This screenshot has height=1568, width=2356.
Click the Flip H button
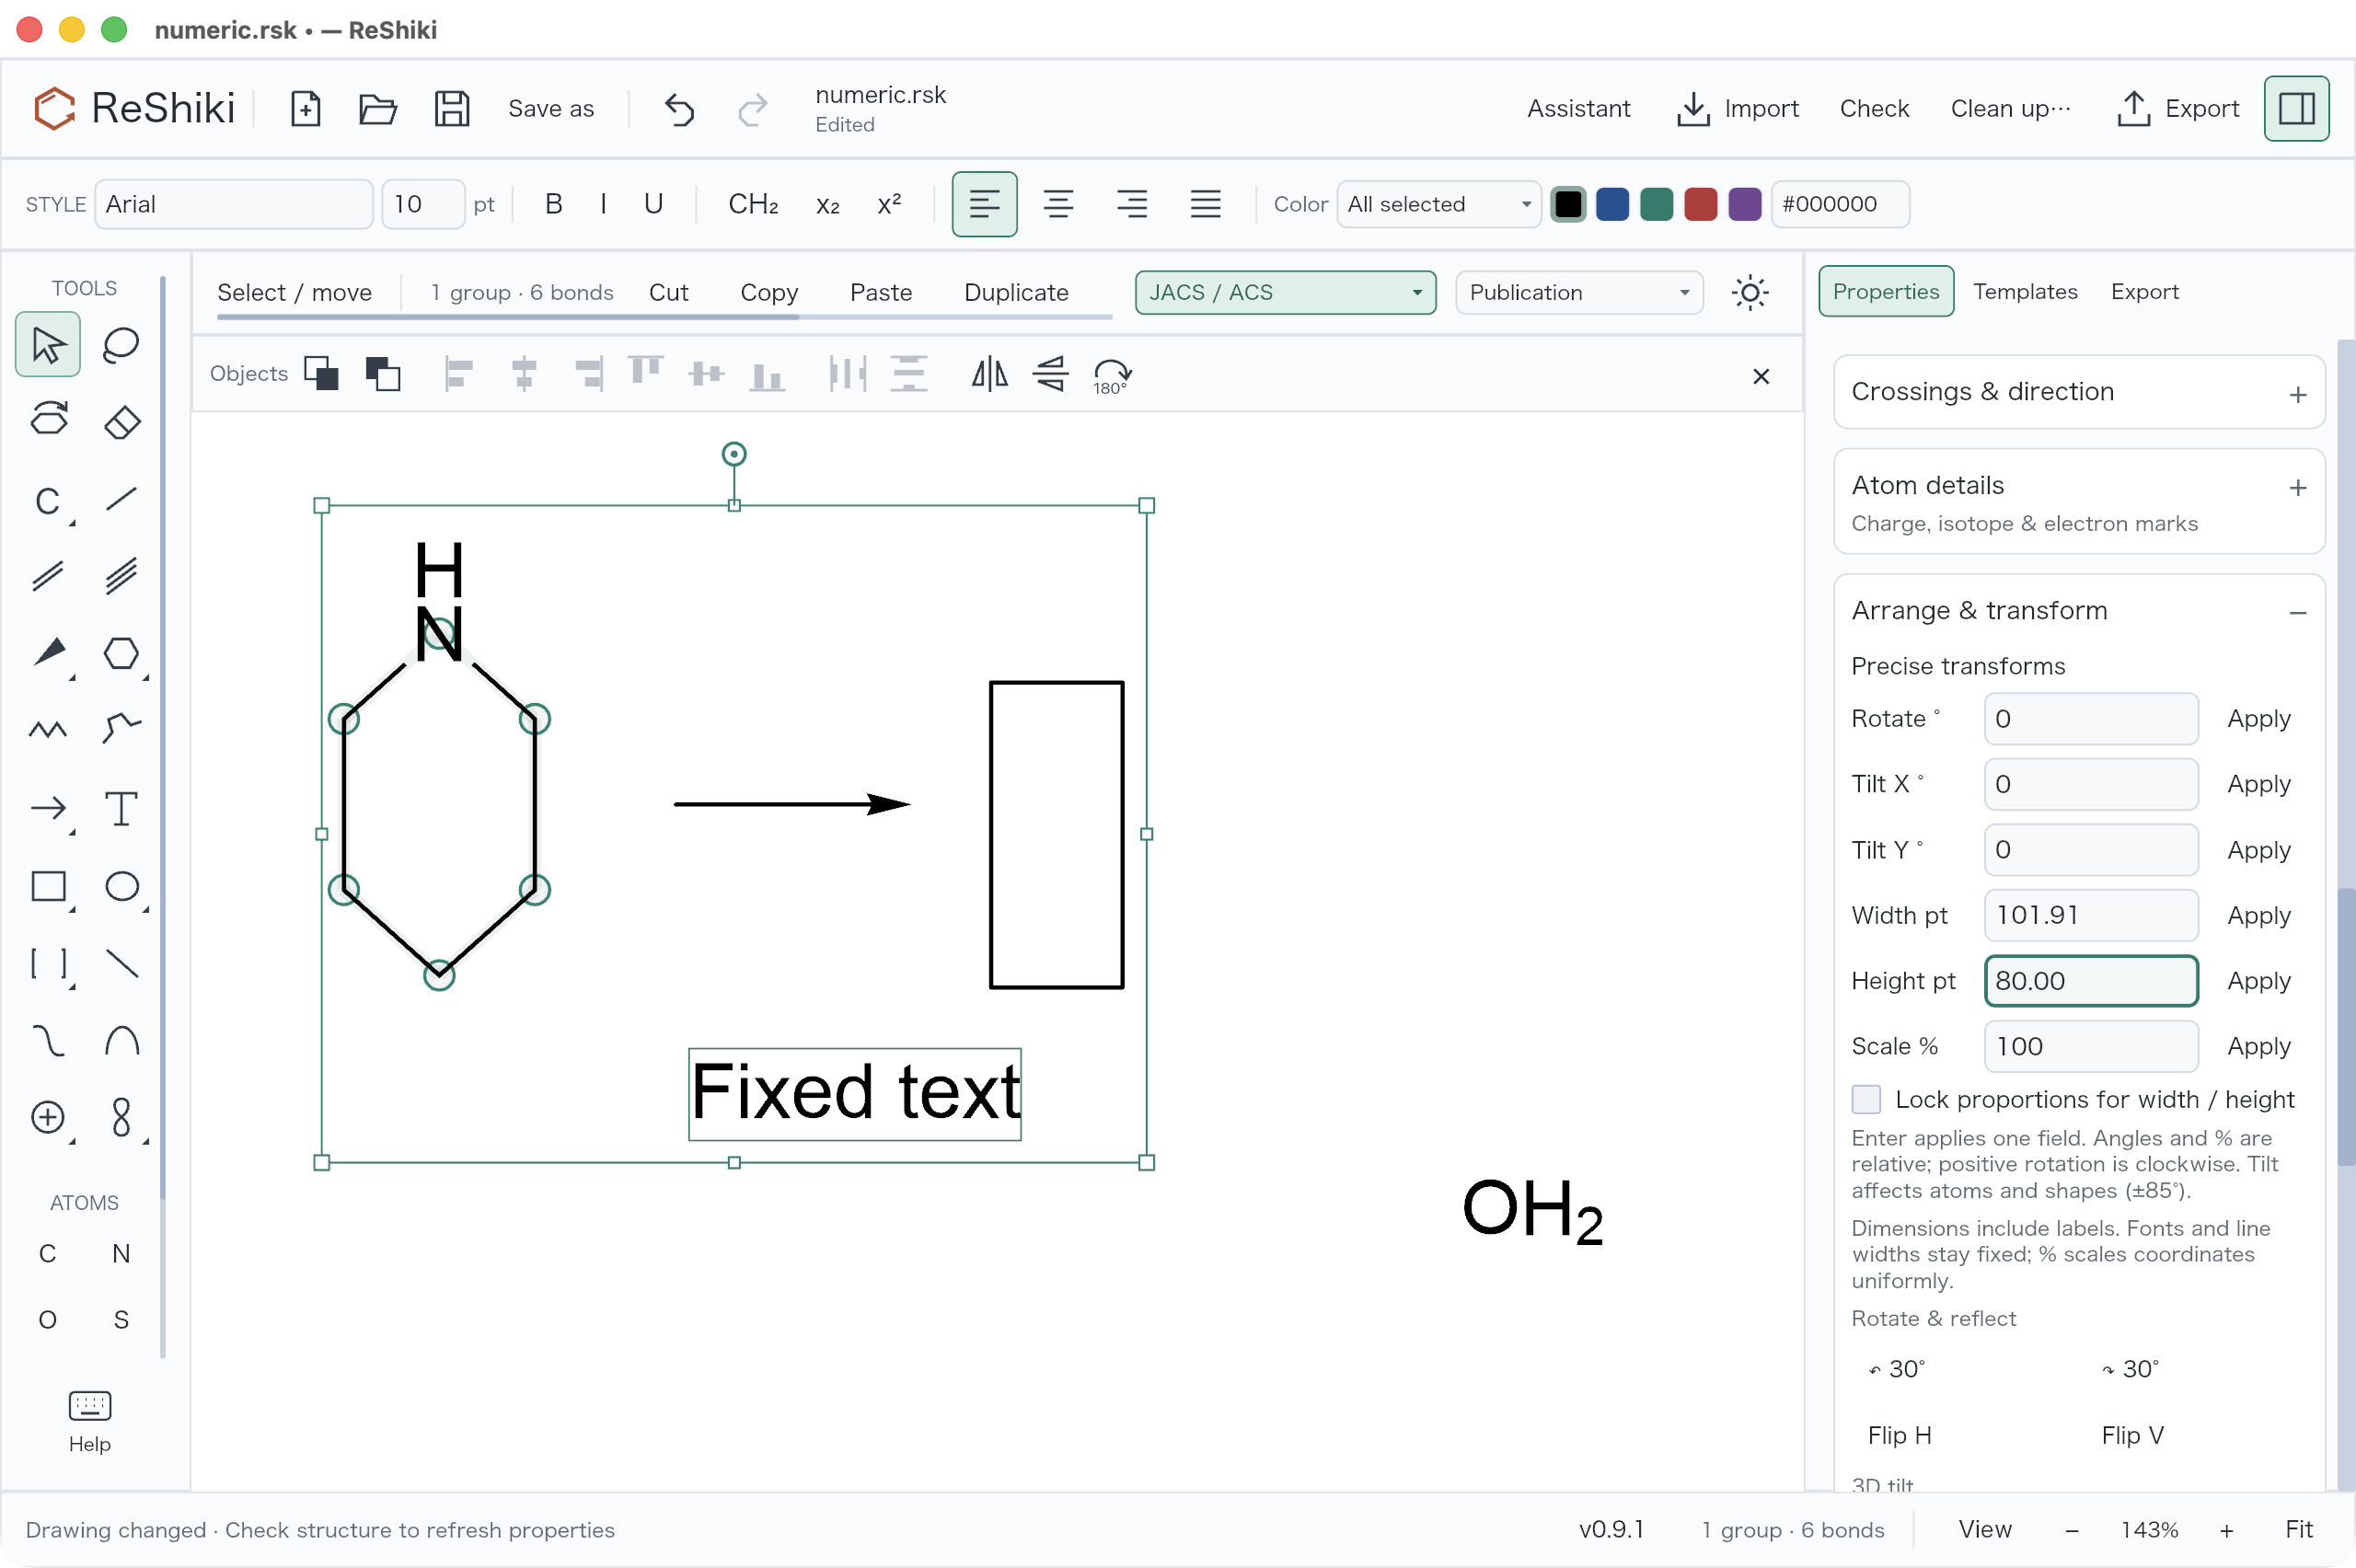point(1899,1435)
